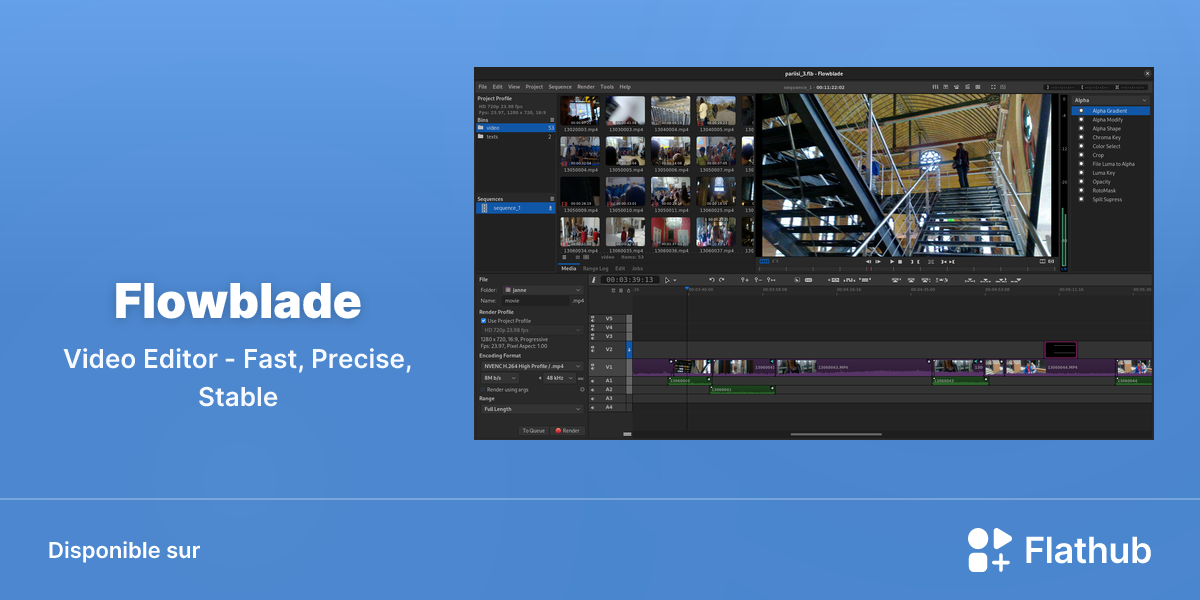Click the red Render button
This screenshot has height=600, width=1200.
tap(567, 430)
